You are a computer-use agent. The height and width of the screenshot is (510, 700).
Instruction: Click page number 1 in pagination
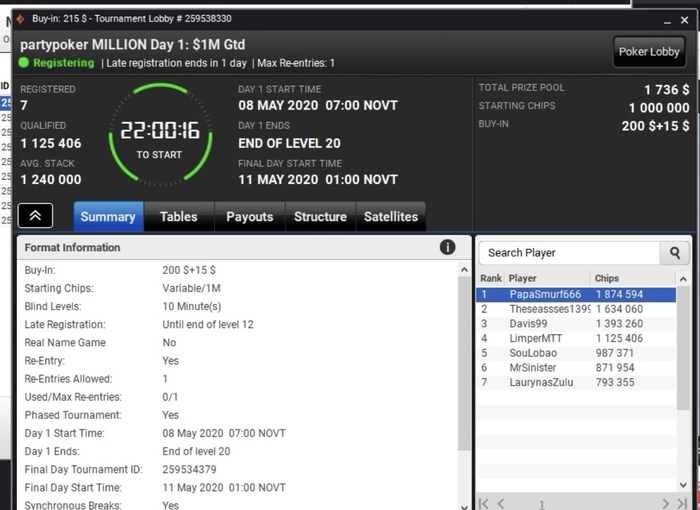542,505
